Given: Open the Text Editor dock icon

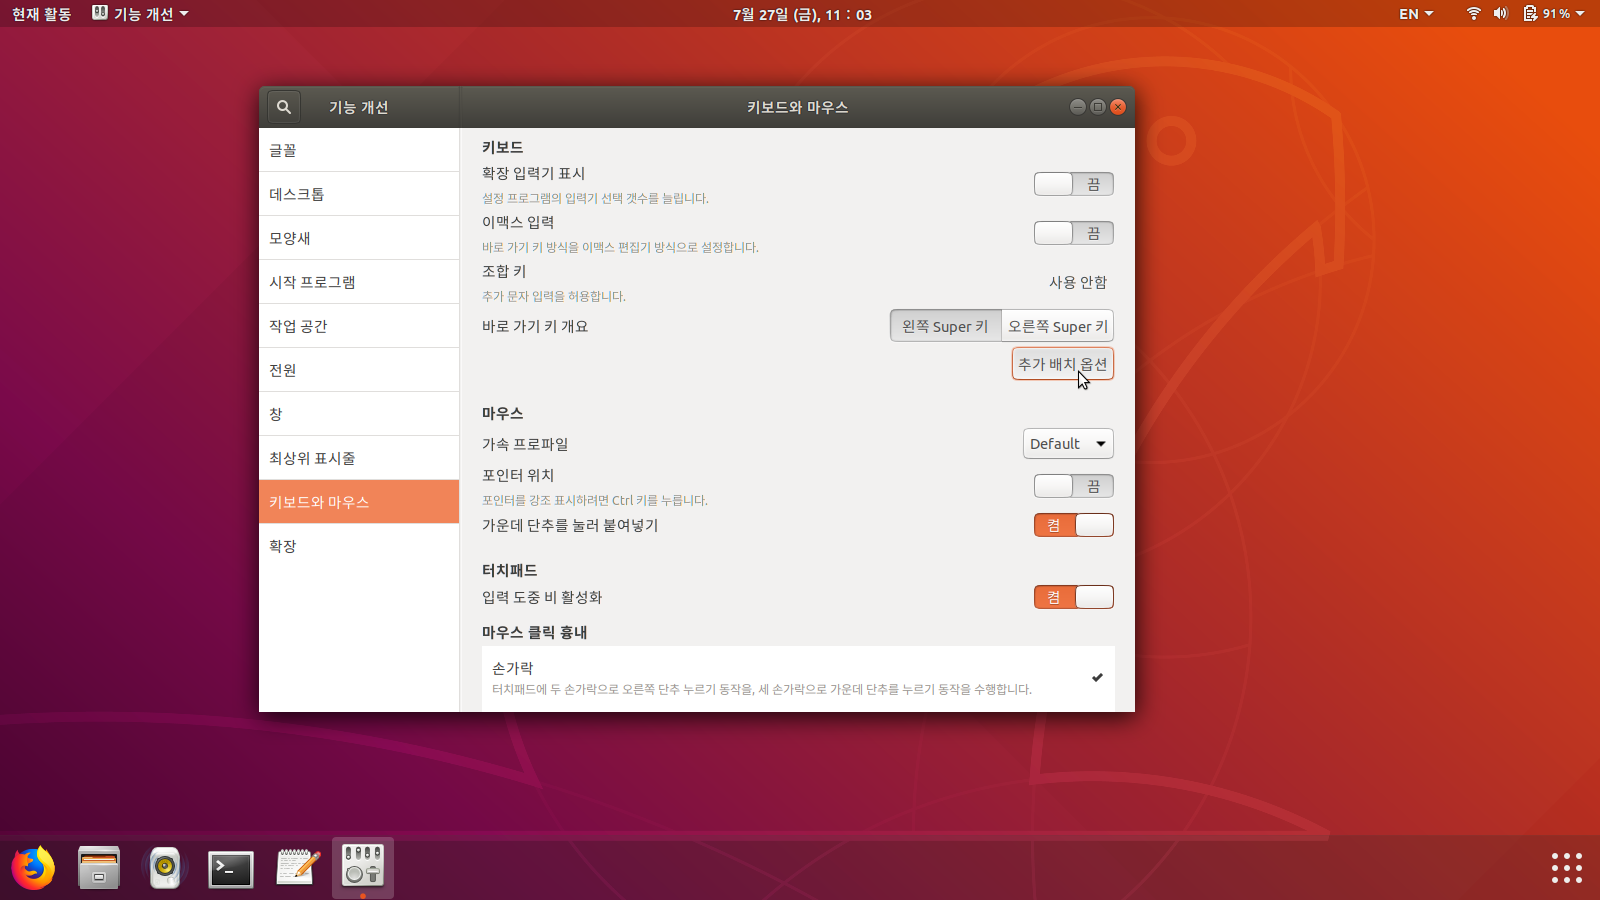Looking at the screenshot, I should tap(297, 867).
